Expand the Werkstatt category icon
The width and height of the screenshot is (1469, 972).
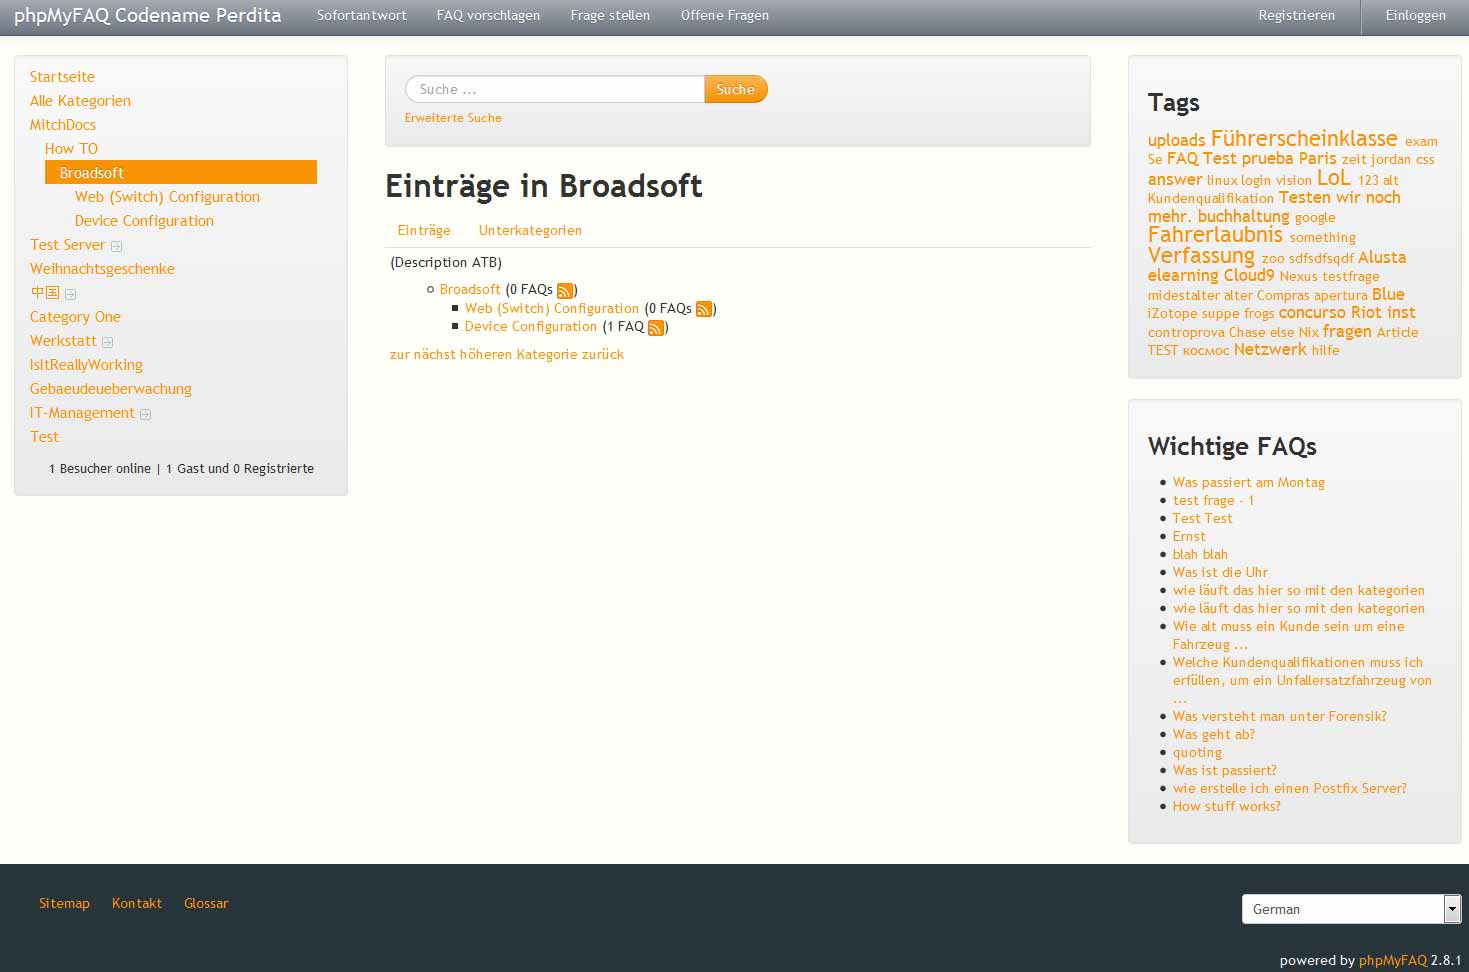[x=108, y=342]
